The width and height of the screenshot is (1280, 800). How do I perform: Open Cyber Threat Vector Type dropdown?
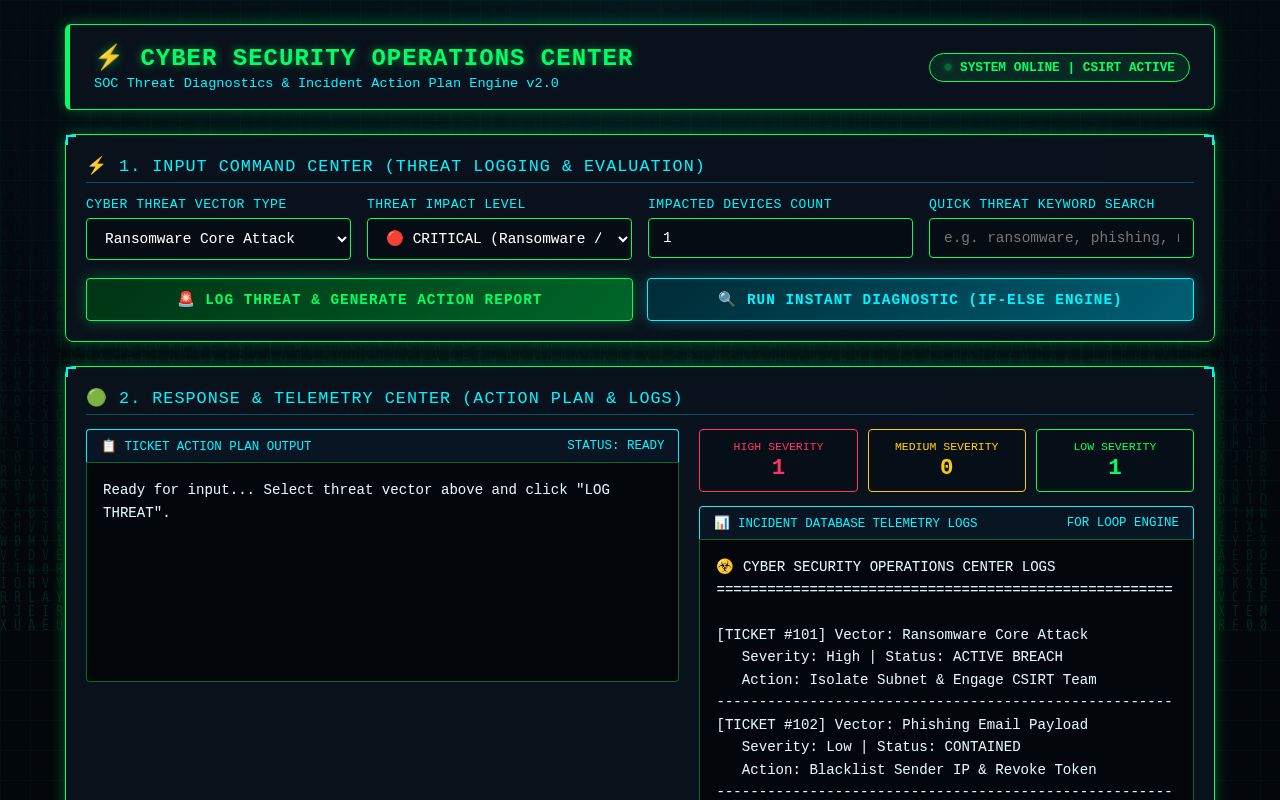point(218,239)
